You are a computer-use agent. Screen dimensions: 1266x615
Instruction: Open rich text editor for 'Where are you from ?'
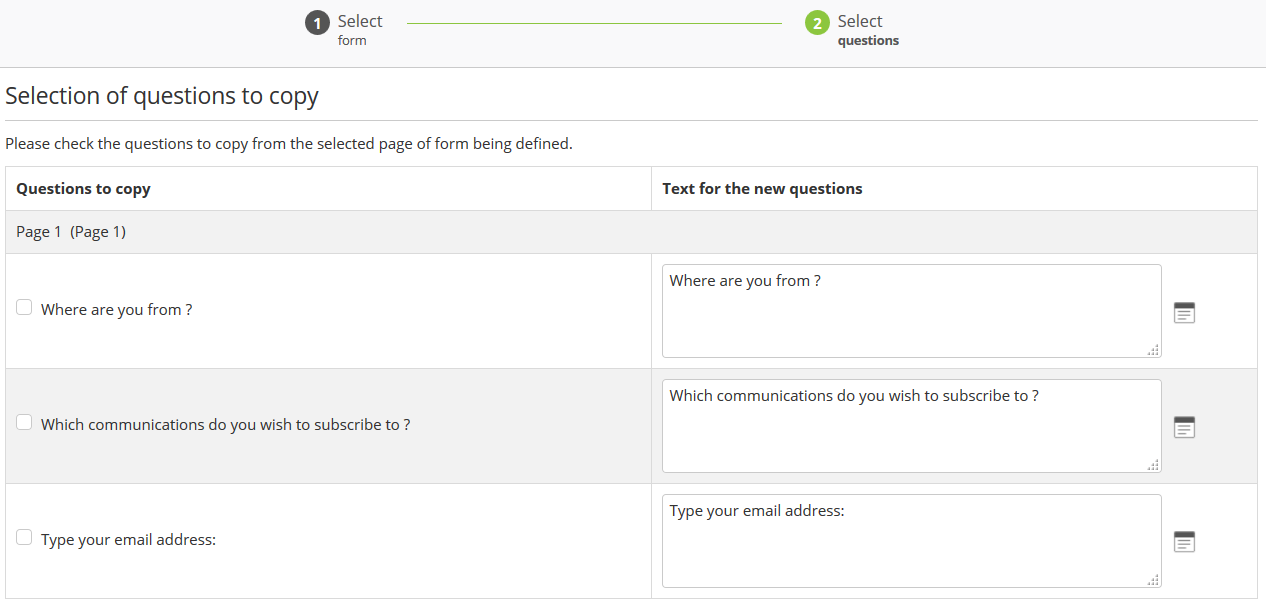coord(1184,312)
